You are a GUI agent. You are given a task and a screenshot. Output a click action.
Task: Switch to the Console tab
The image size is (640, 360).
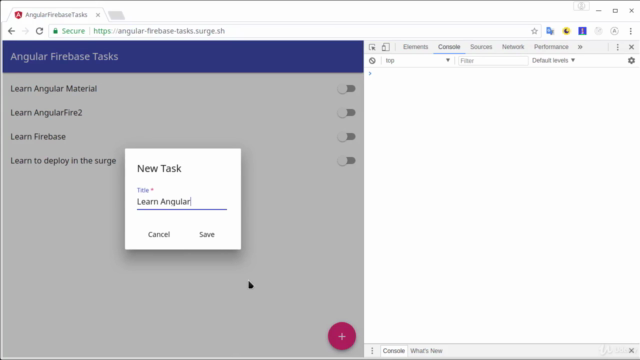pos(449,47)
